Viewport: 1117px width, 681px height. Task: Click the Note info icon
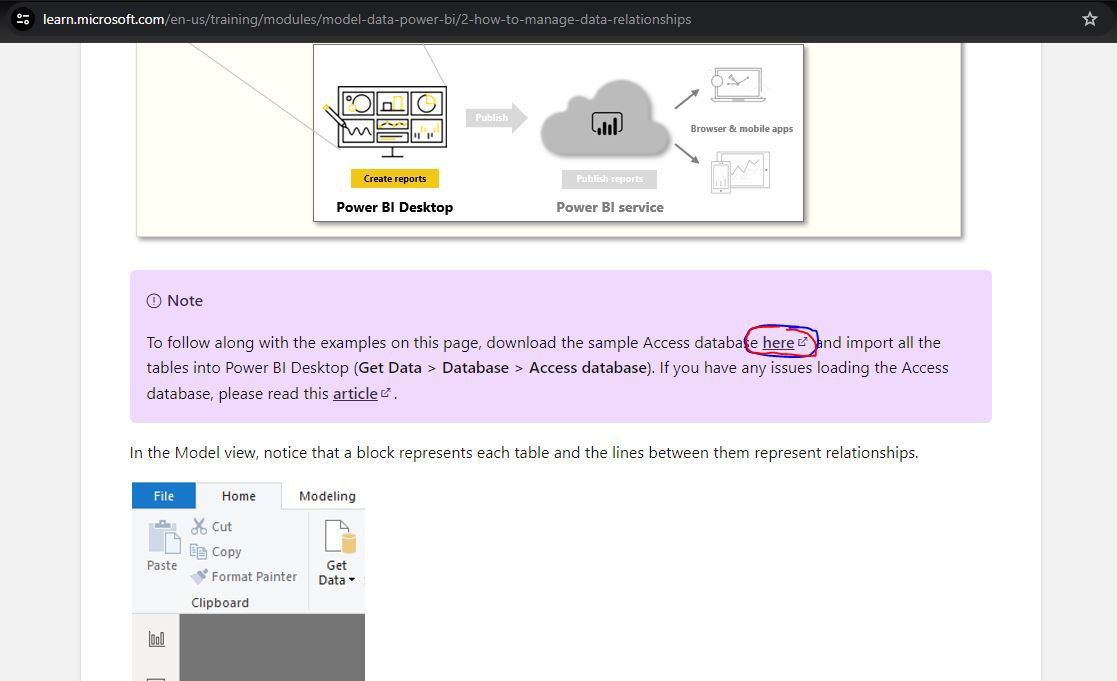point(154,301)
